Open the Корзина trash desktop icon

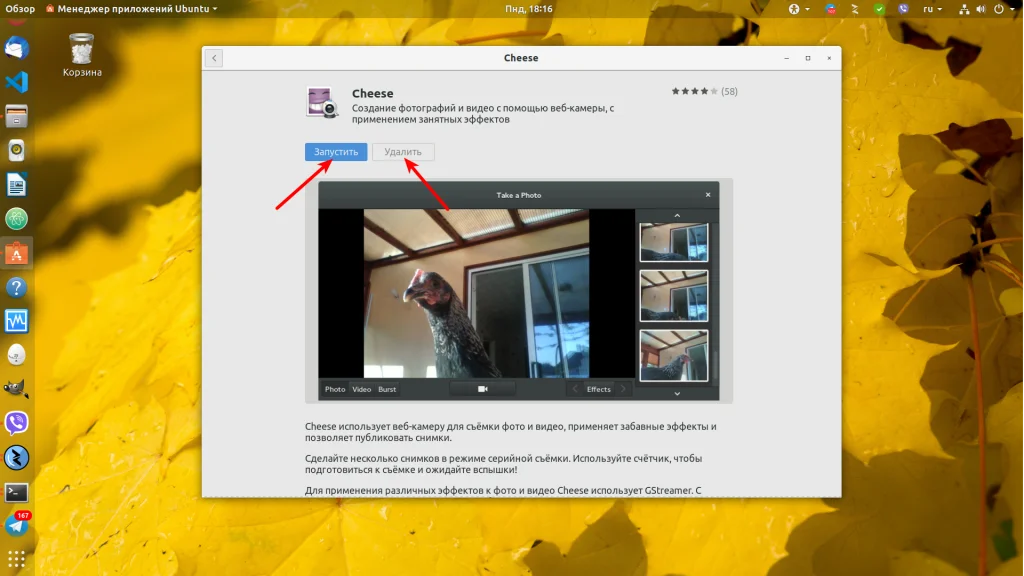[82, 56]
